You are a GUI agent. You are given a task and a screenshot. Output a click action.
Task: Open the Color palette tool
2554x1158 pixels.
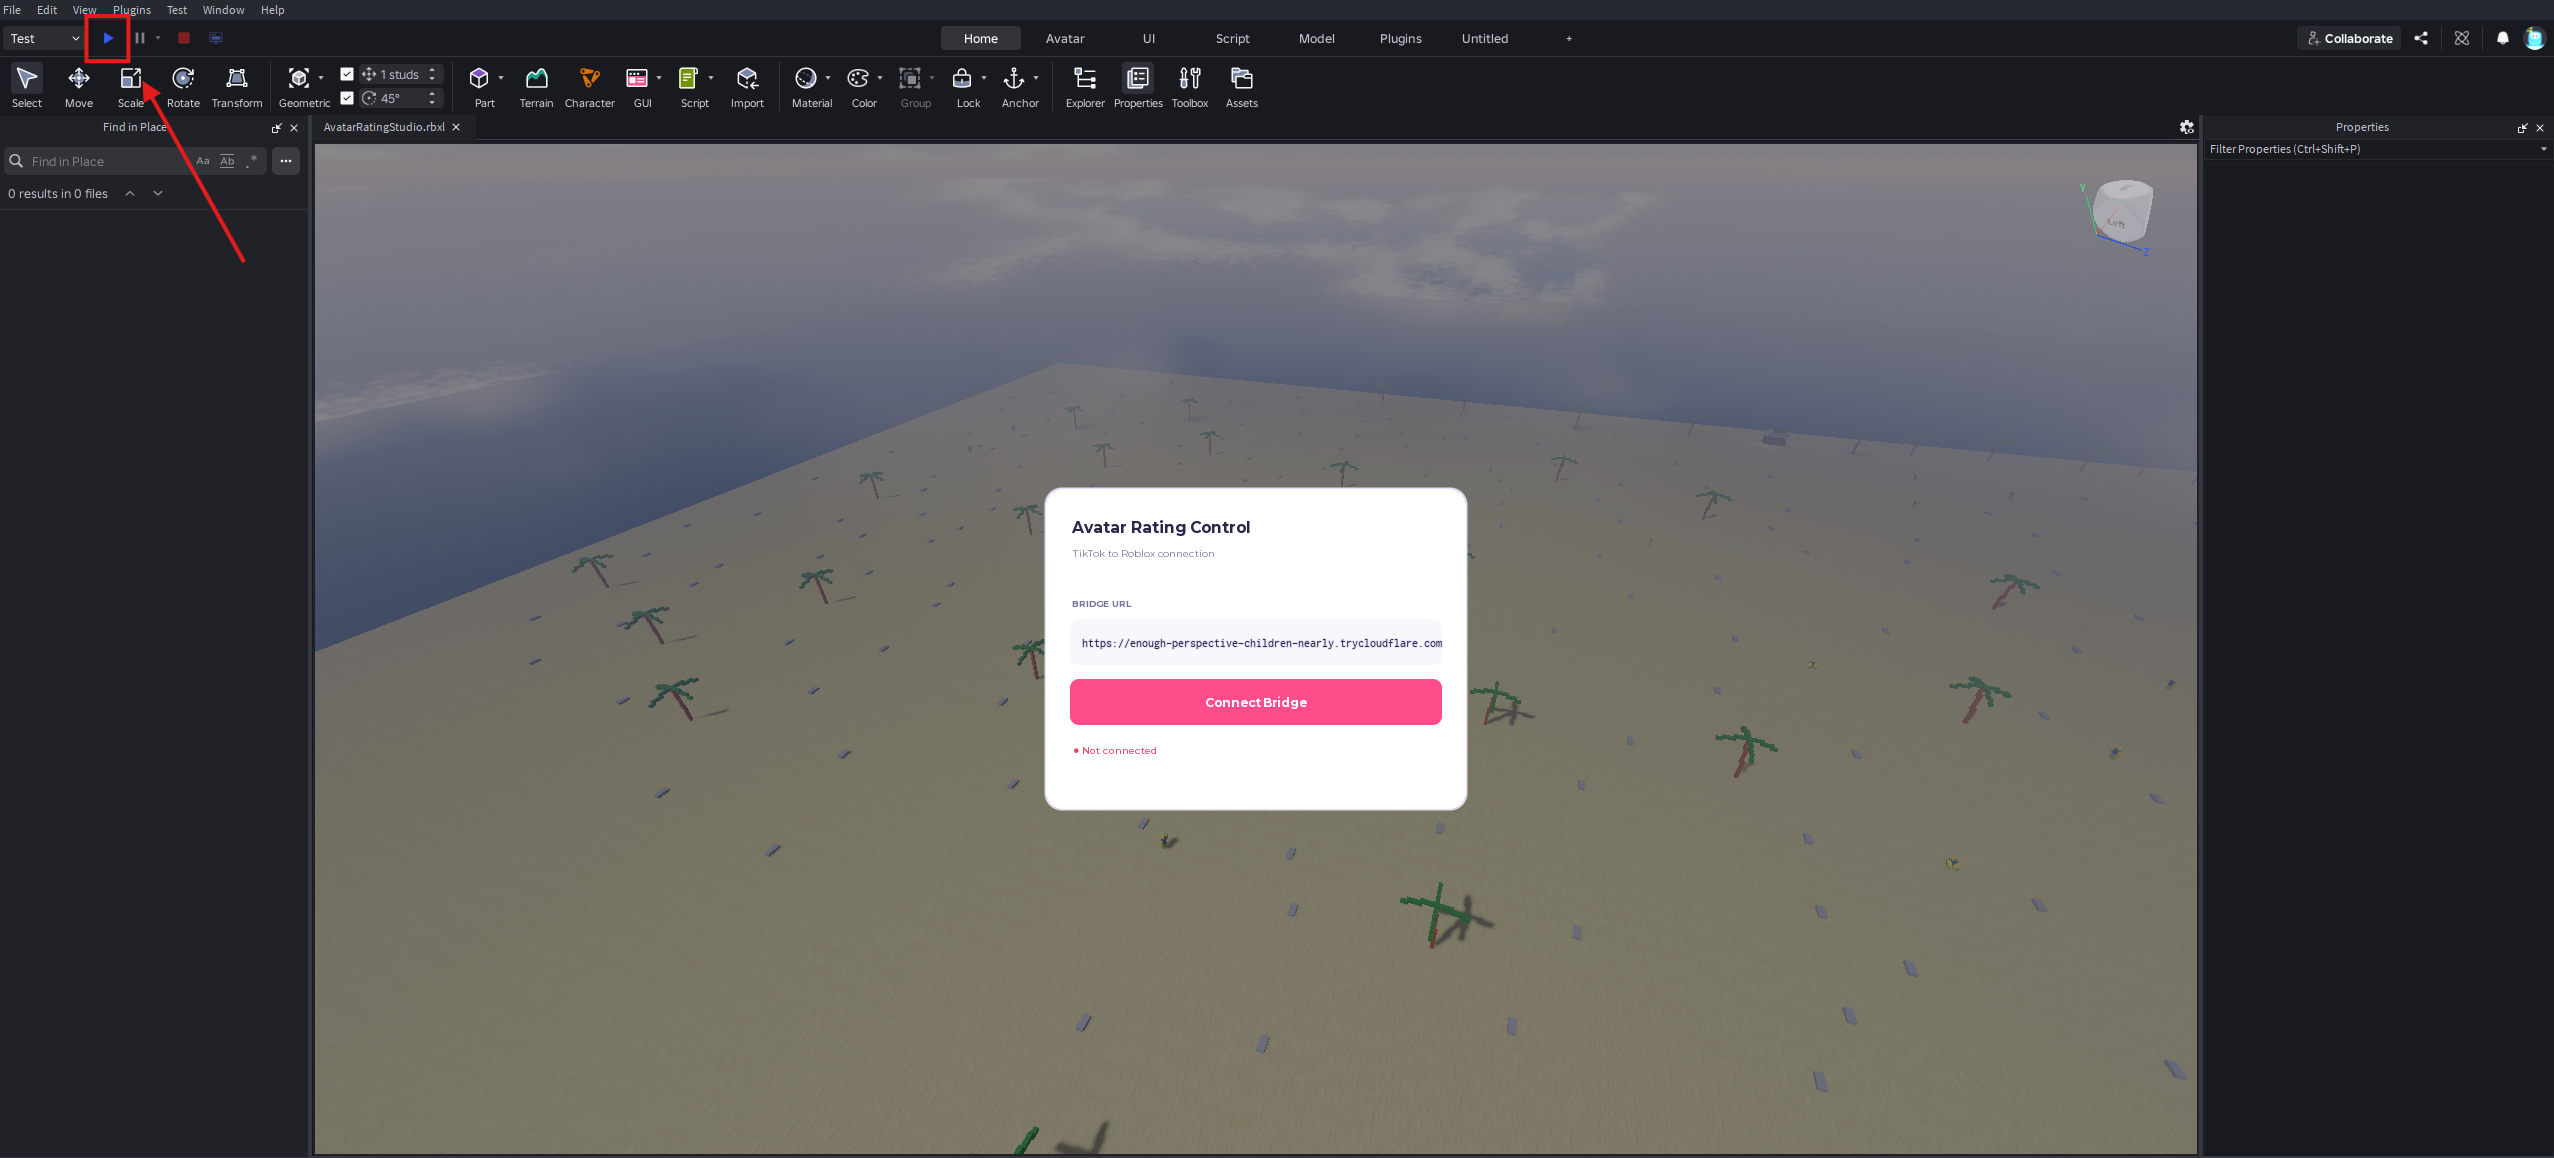[858, 86]
